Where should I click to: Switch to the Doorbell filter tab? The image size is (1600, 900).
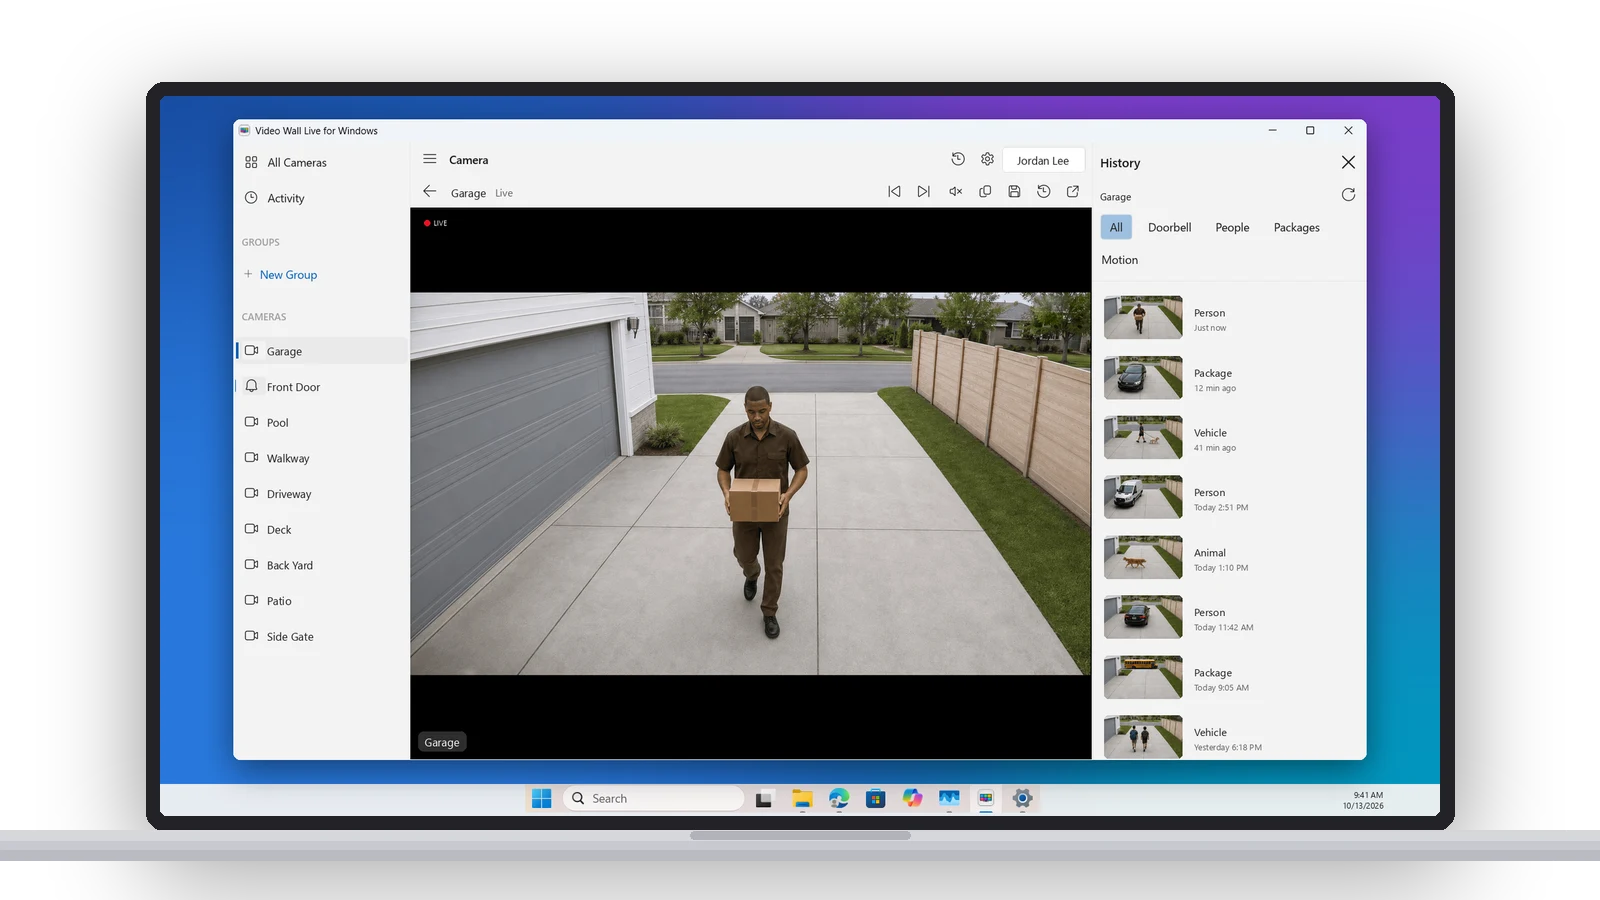click(1169, 227)
